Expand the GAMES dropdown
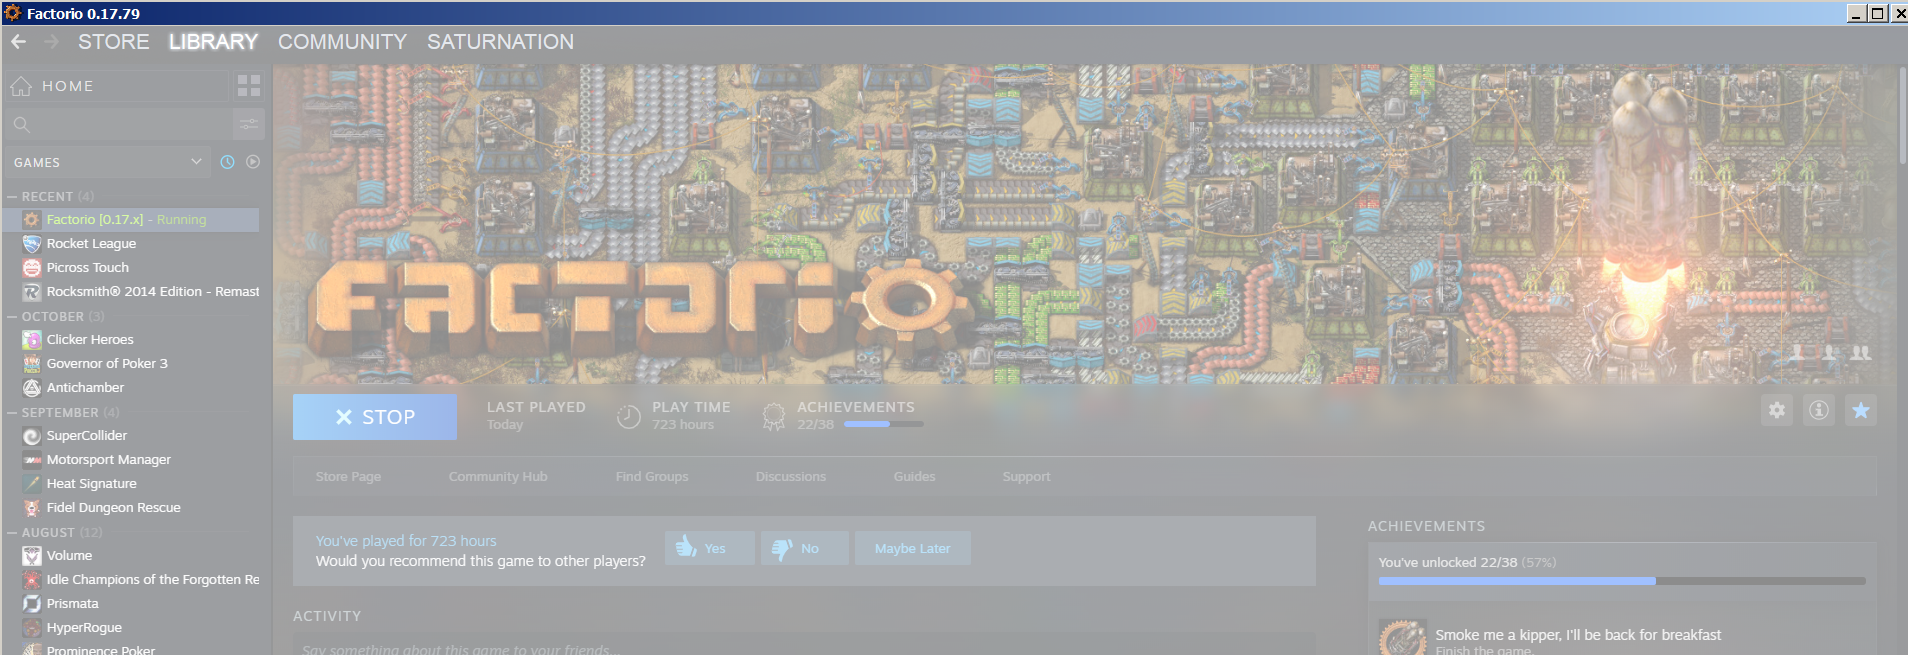1908x655 pixels. click(x=107, y=162)
